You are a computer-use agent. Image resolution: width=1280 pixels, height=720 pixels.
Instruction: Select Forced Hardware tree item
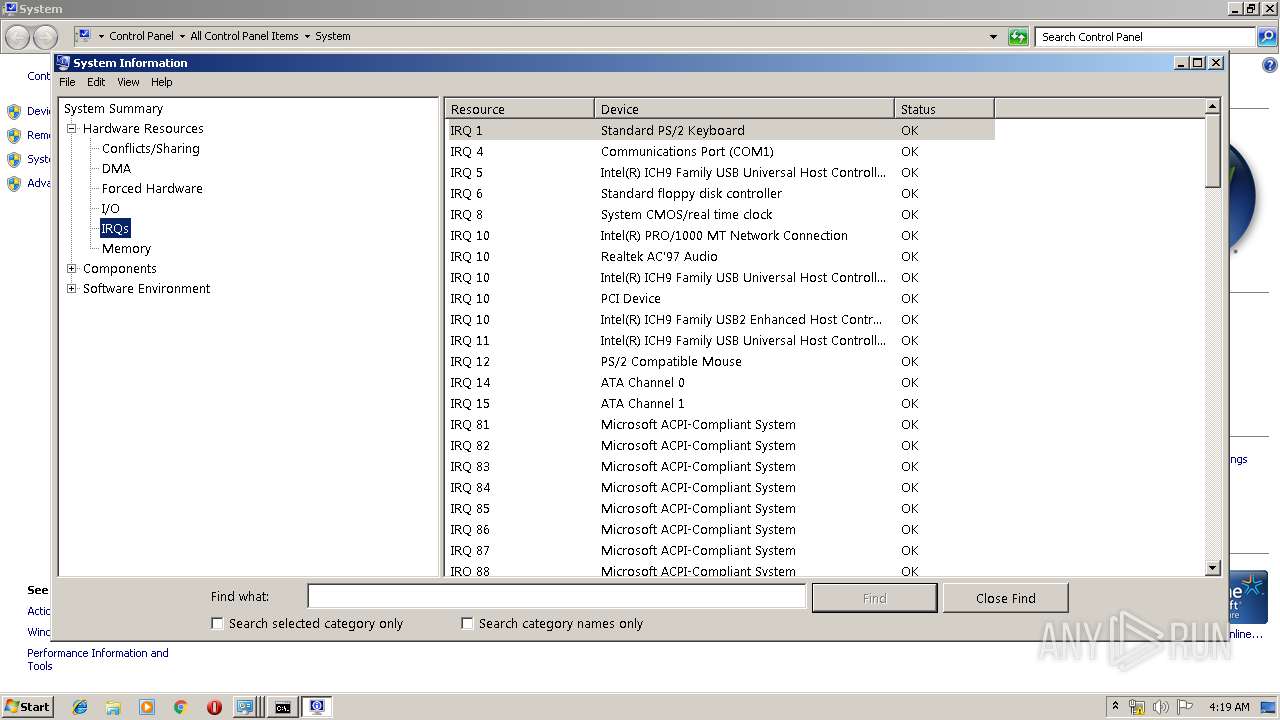coord(152,189)
